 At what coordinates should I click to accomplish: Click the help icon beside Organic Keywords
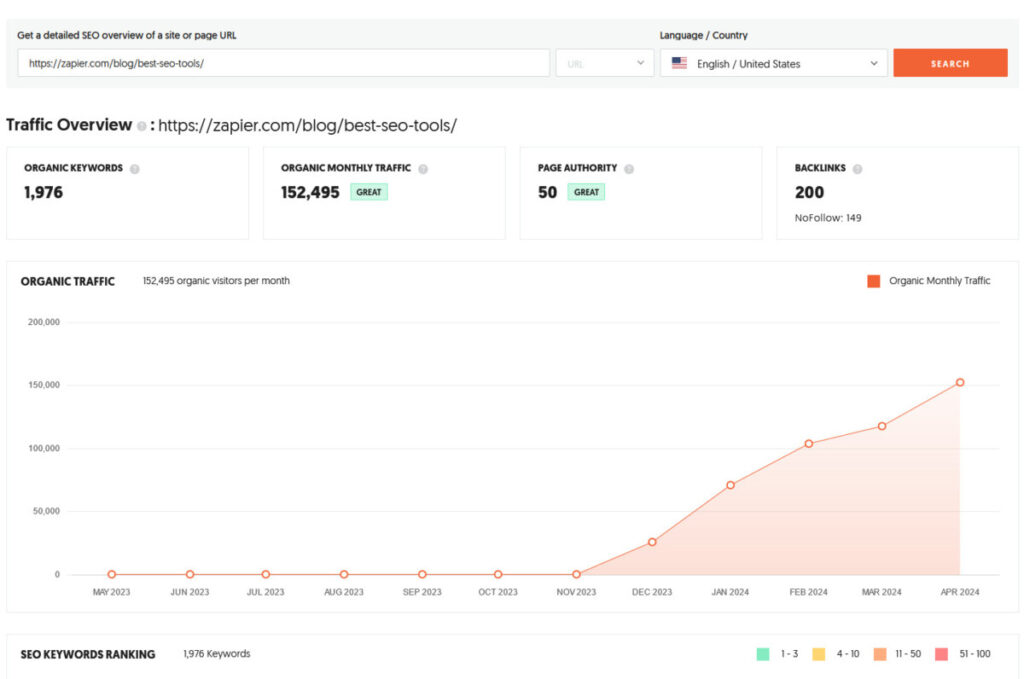click(x=135, y=169)
